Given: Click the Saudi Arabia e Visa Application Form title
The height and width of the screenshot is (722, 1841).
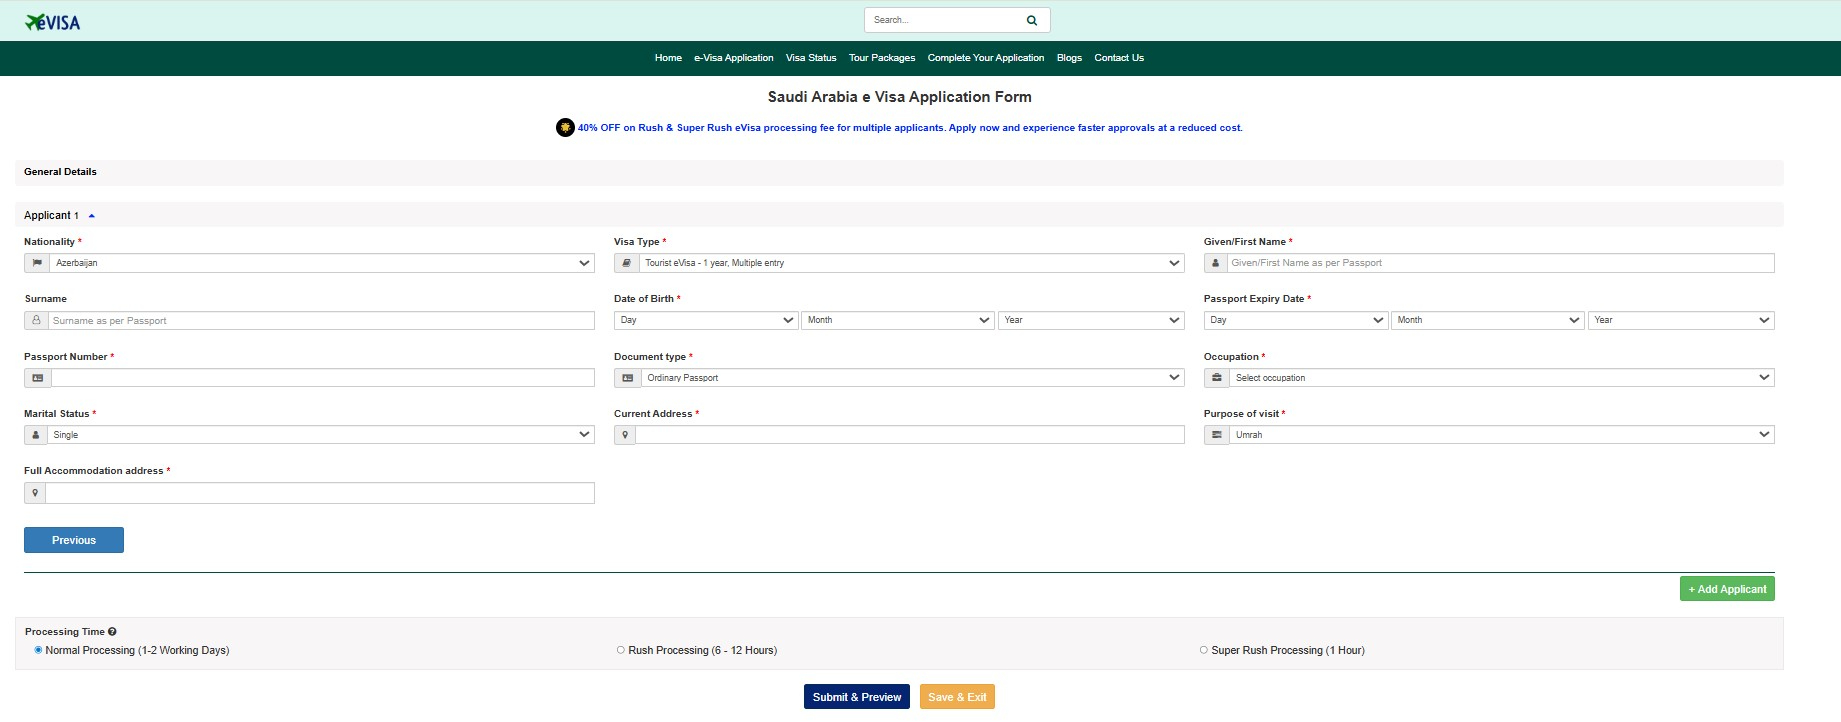Looking at the screenshot, I should pyautogui.click(x=899, y=97).
